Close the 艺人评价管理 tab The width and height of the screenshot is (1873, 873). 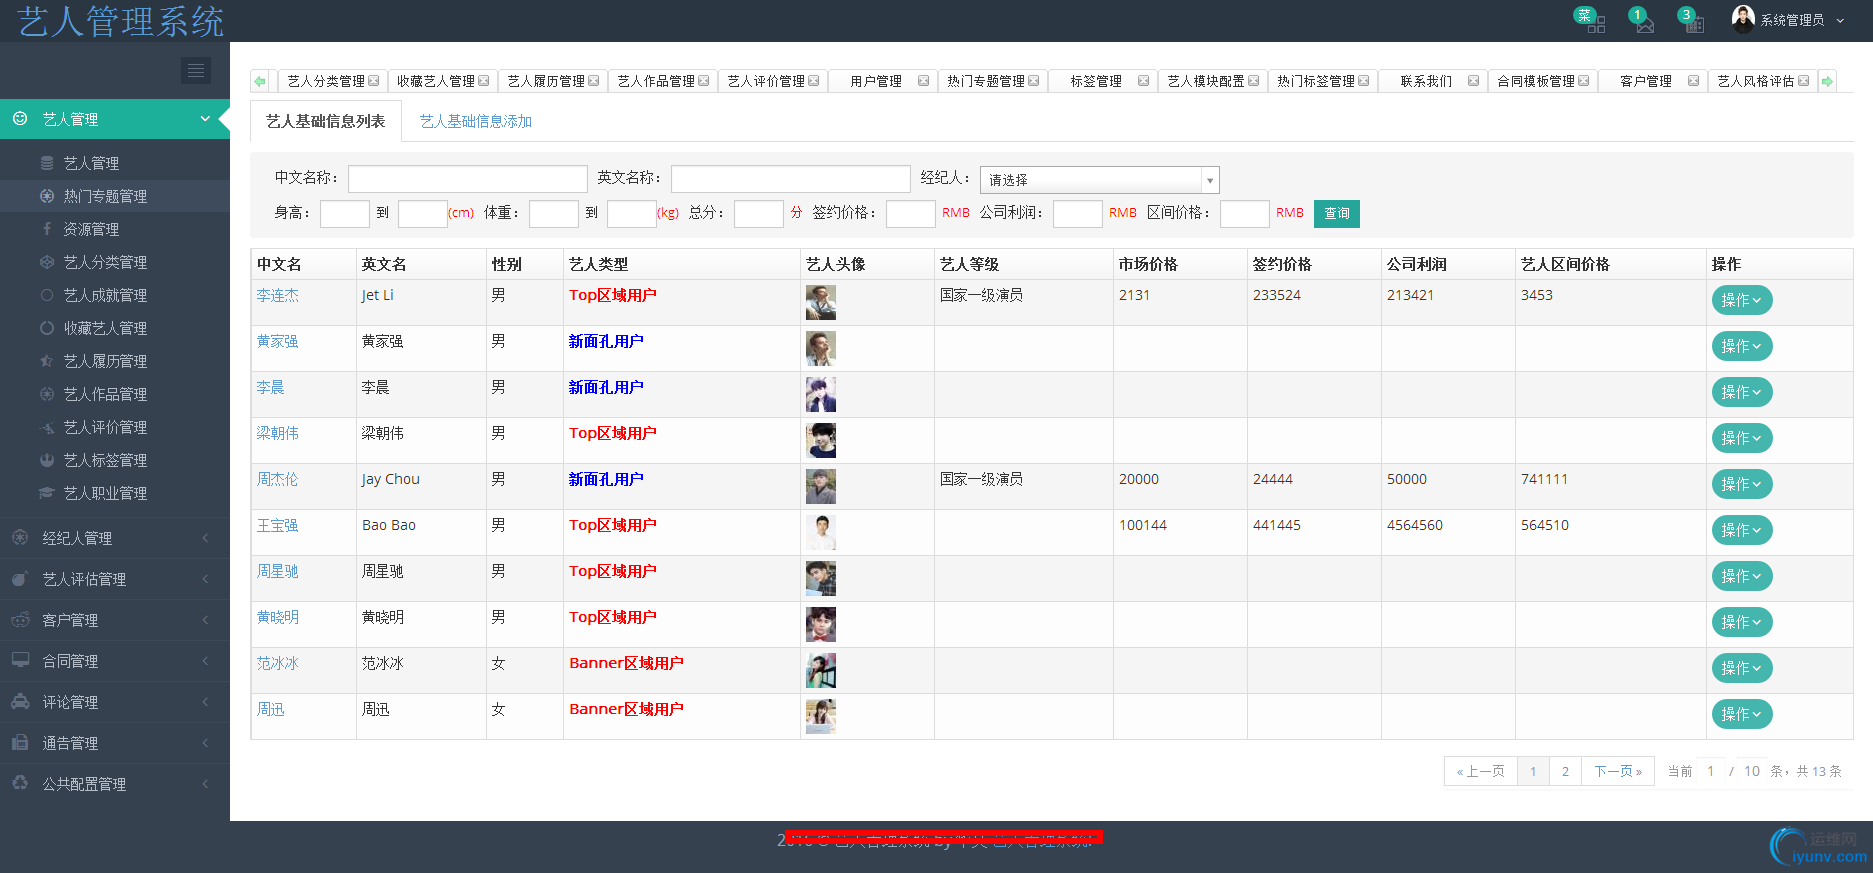813,81
